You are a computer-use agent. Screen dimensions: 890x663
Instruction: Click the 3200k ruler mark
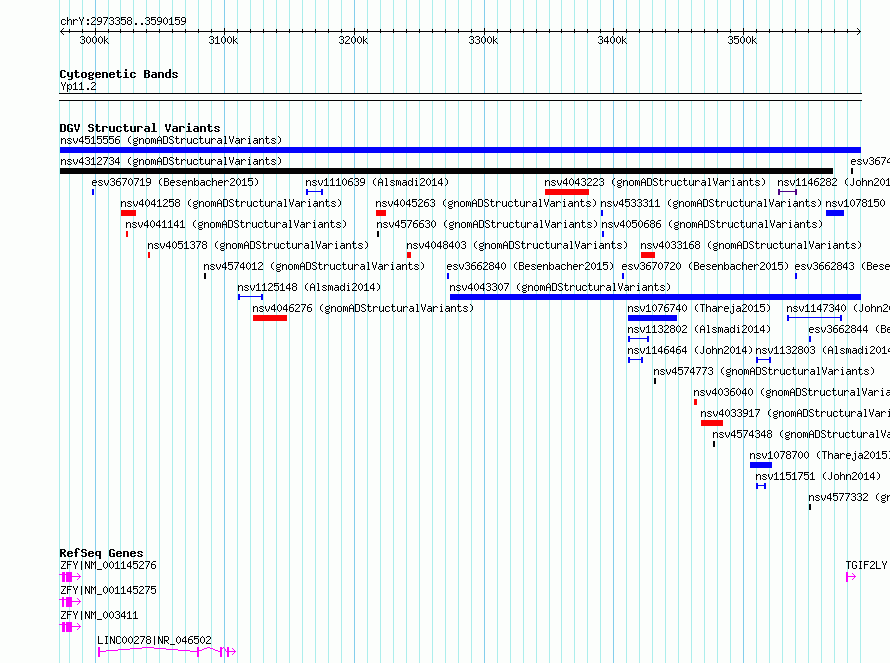coord(353,40)
